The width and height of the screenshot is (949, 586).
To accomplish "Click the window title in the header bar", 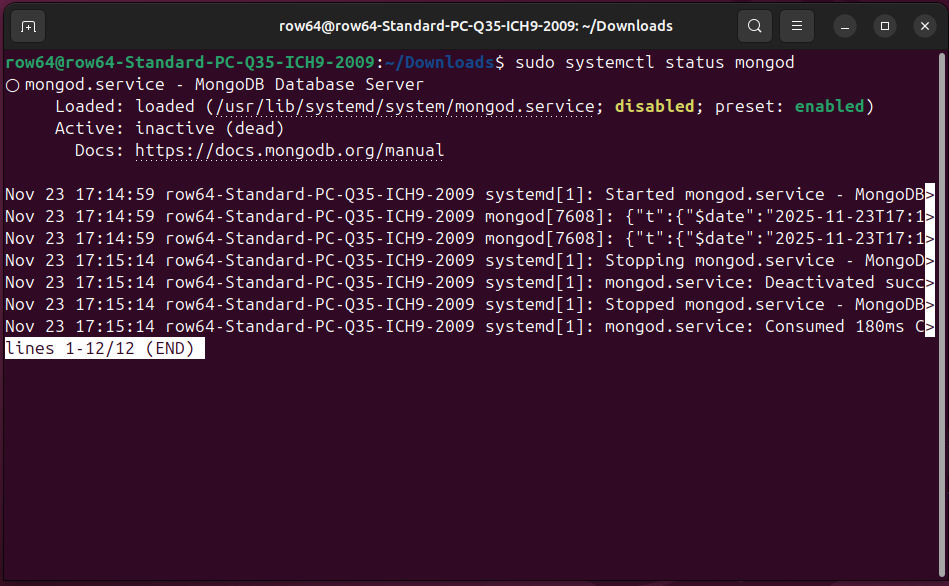I will click(x=475, y=26).
